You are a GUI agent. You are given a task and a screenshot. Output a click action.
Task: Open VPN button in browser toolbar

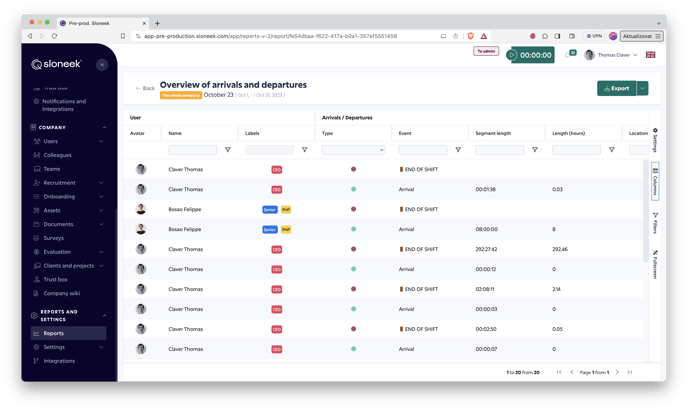coord(595,36)
